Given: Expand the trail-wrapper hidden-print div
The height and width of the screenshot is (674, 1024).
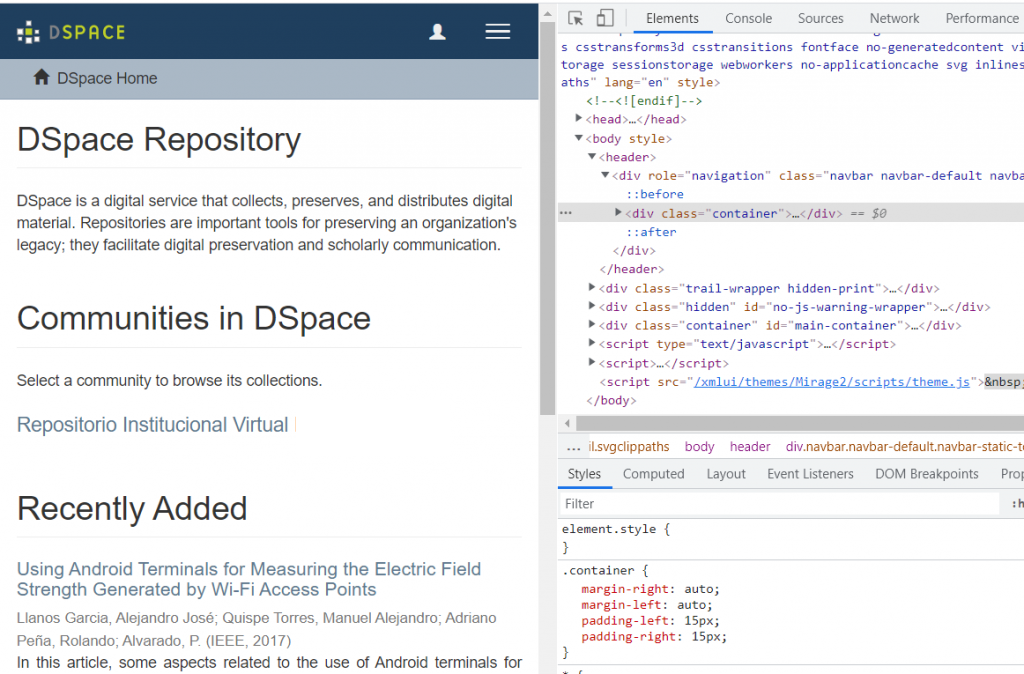Looking at the screenshot, I should click(592, 287).
